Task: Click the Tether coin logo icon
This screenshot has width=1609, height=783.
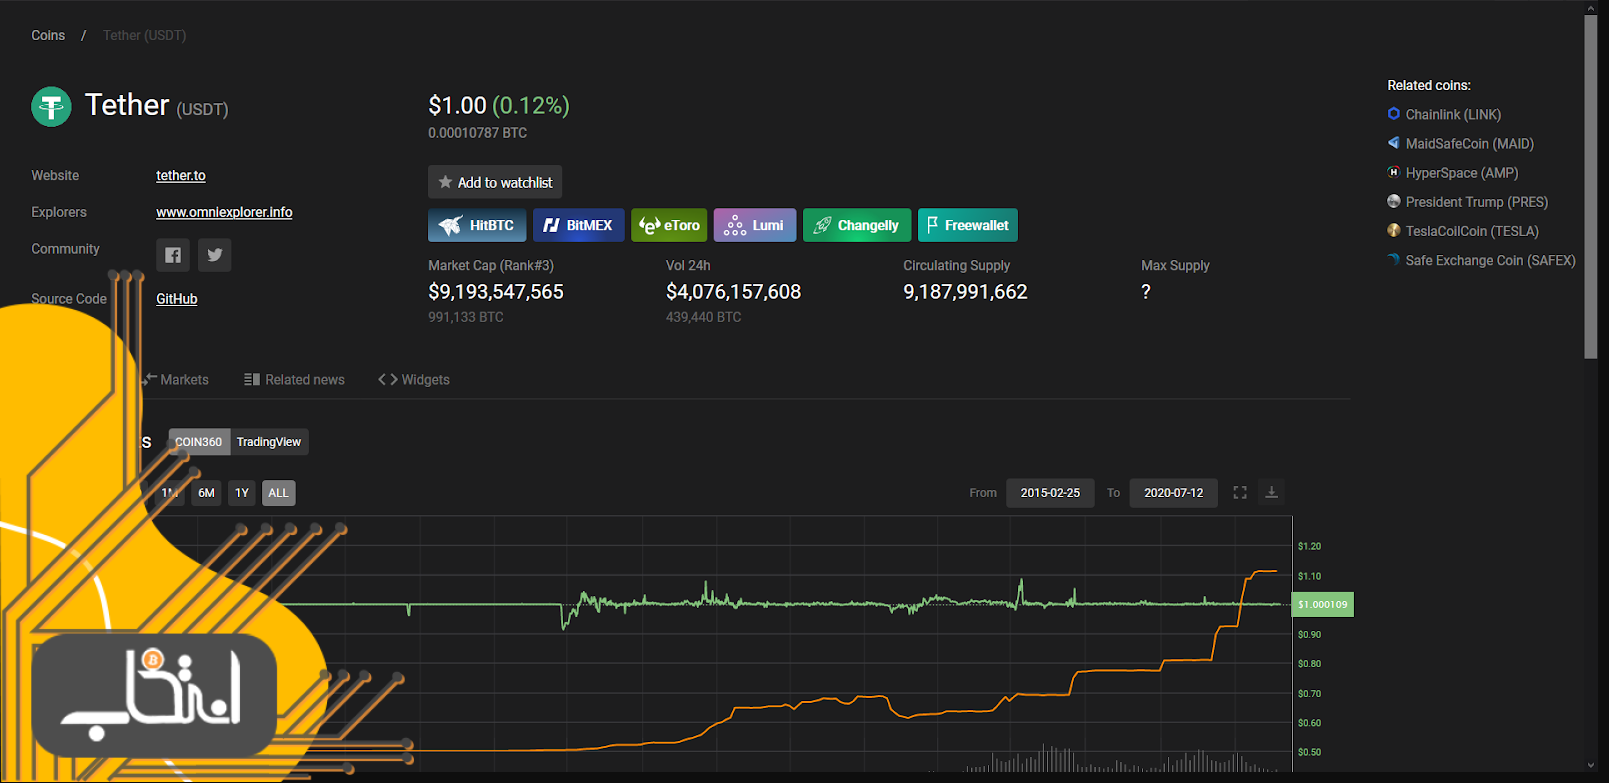Action: pos(51,106)
